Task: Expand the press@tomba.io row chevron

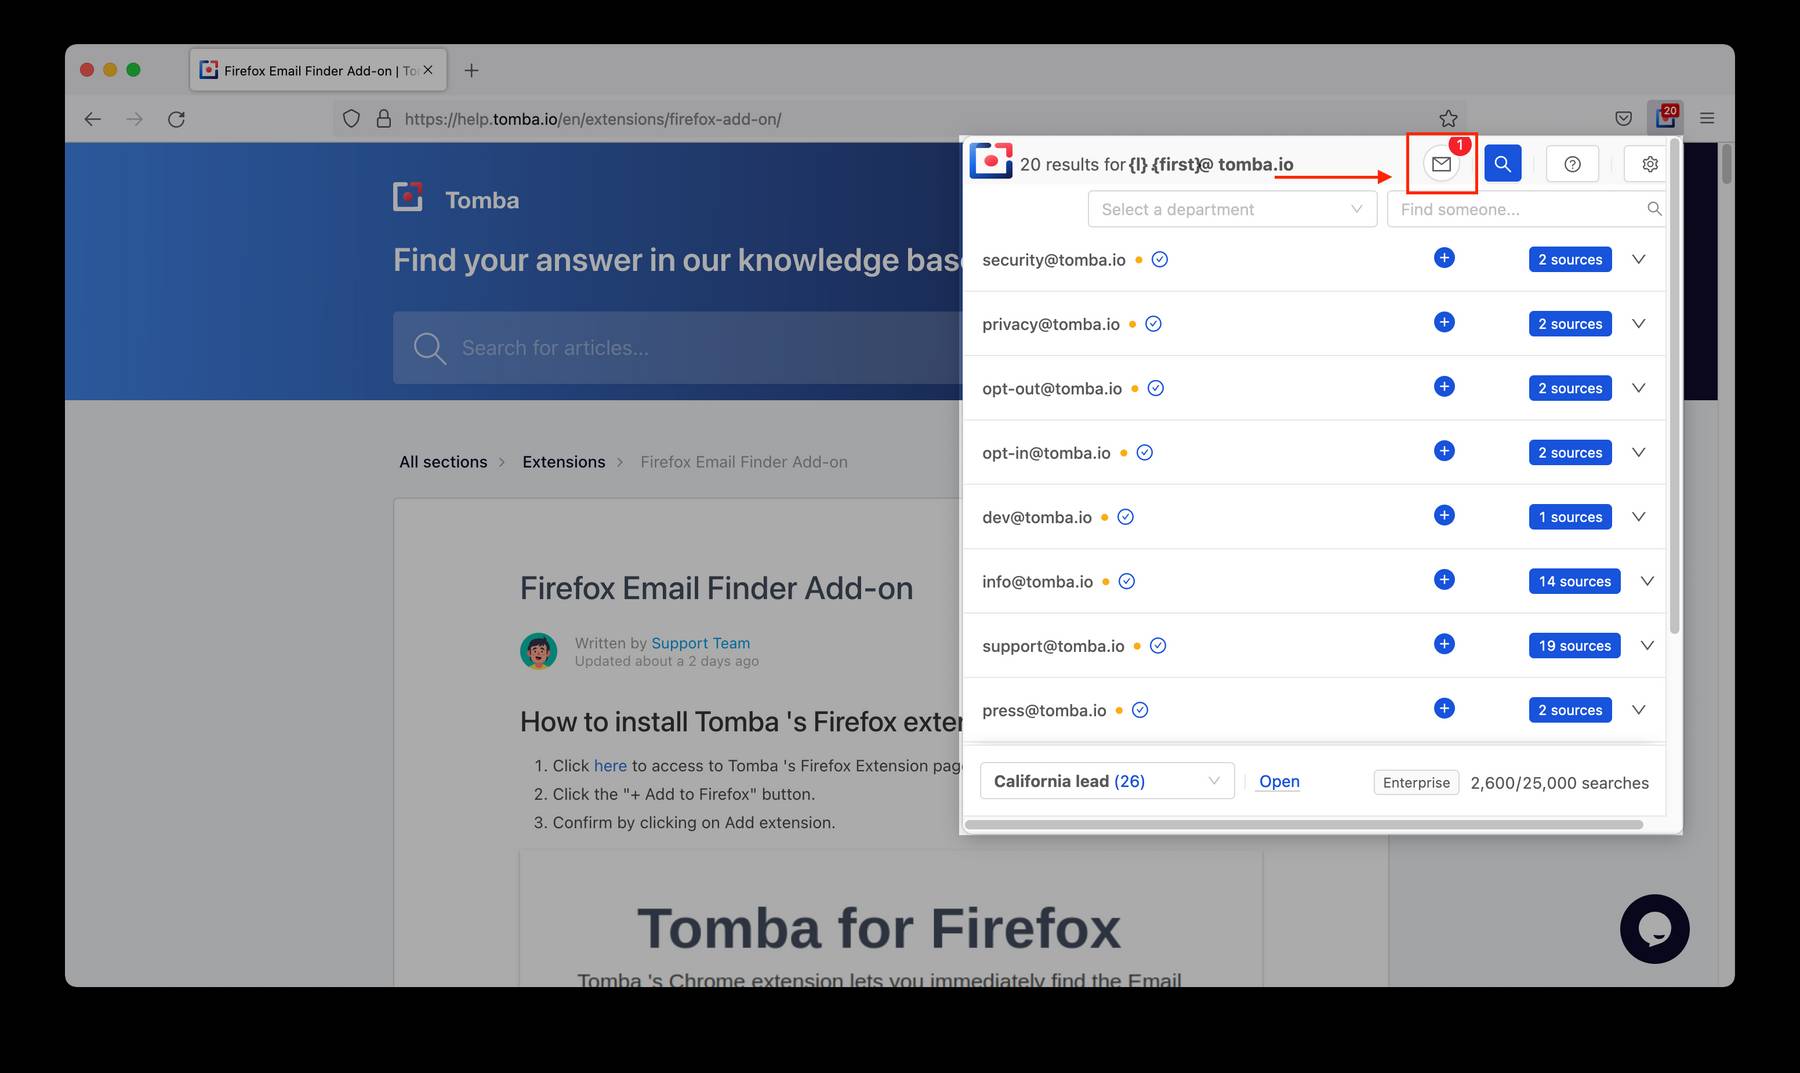Action: [1638, 710]
